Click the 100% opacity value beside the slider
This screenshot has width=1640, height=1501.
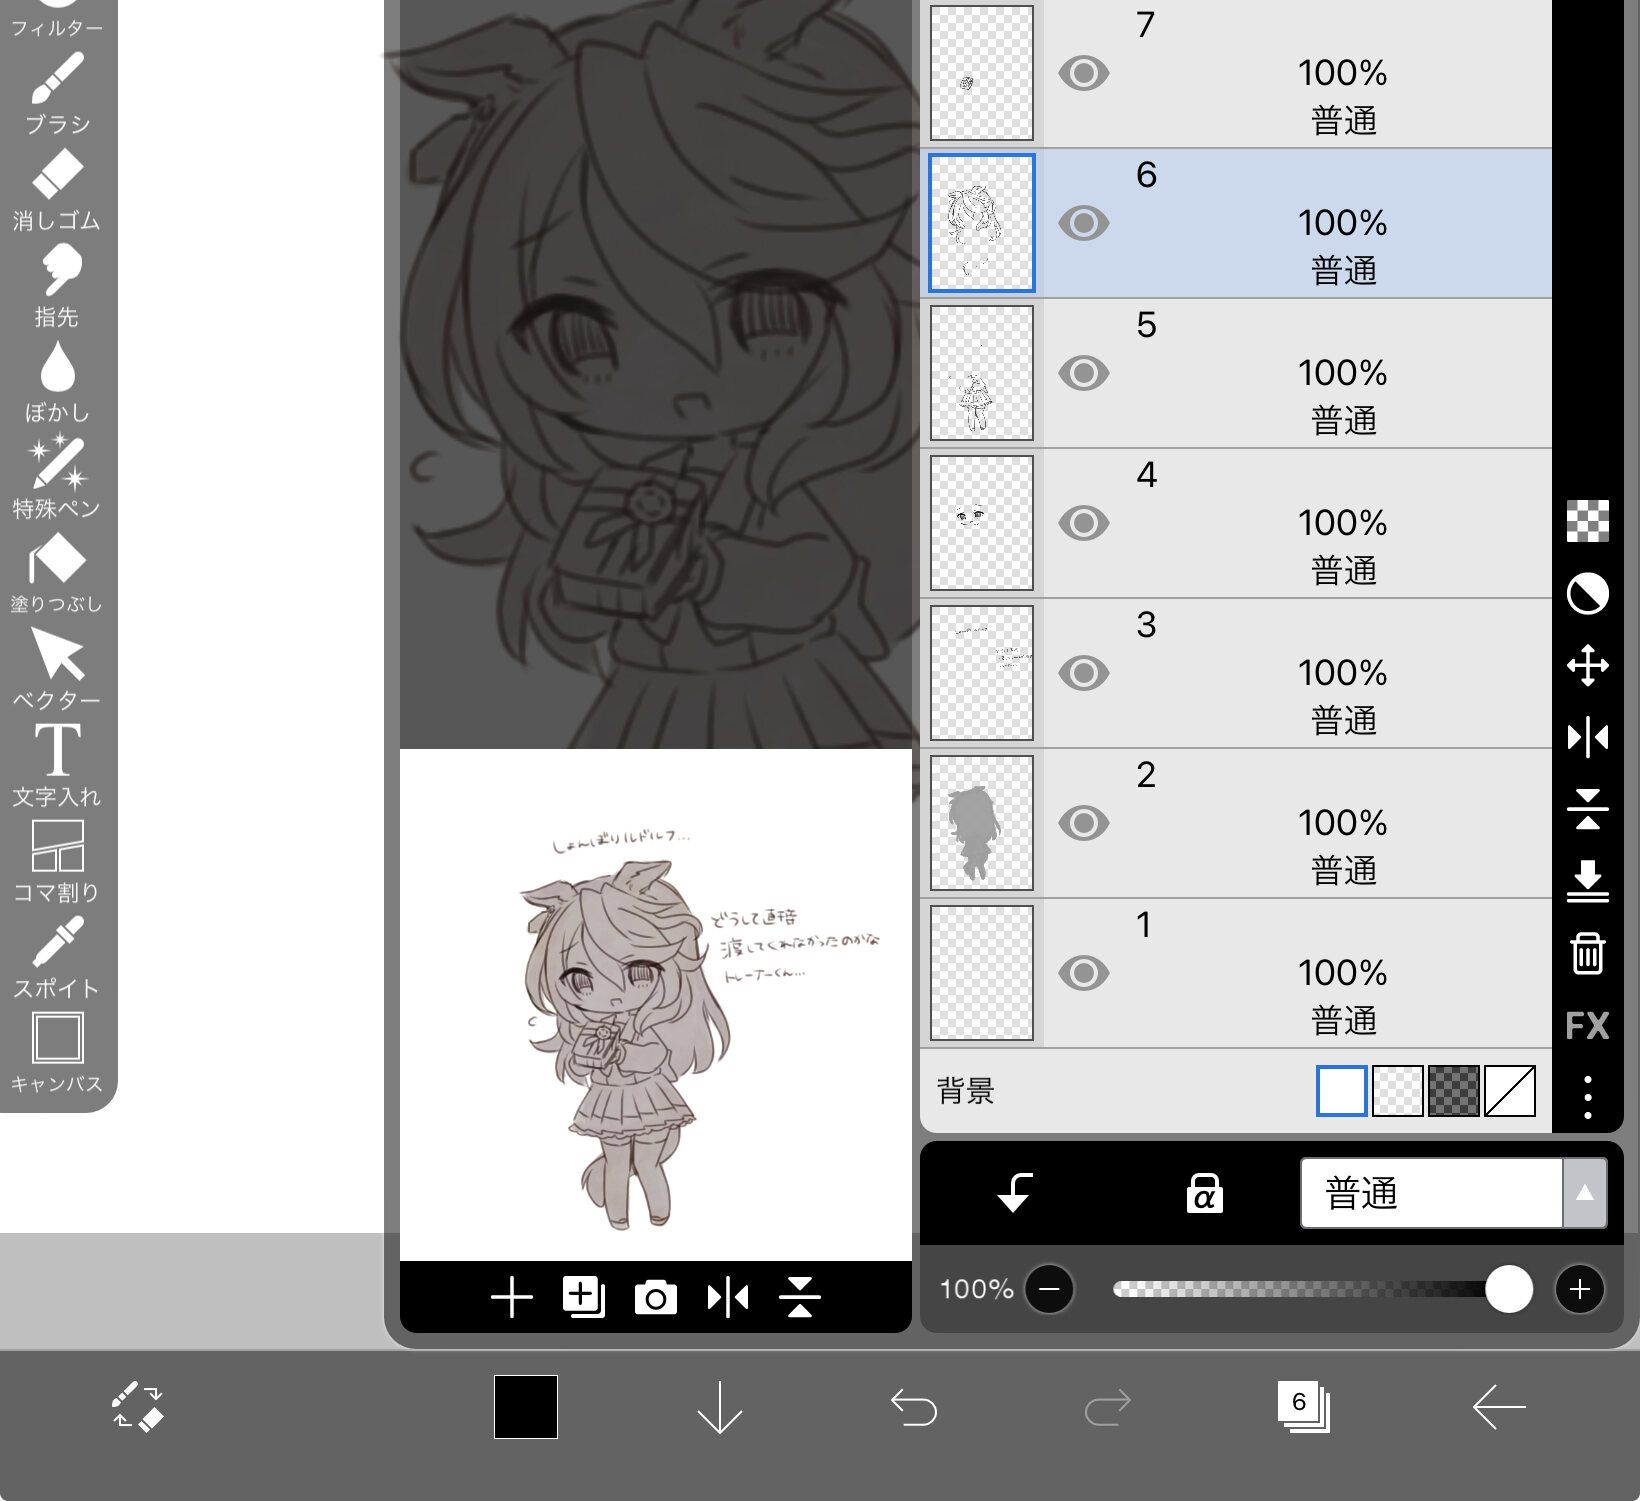(x=977, y=1289)
